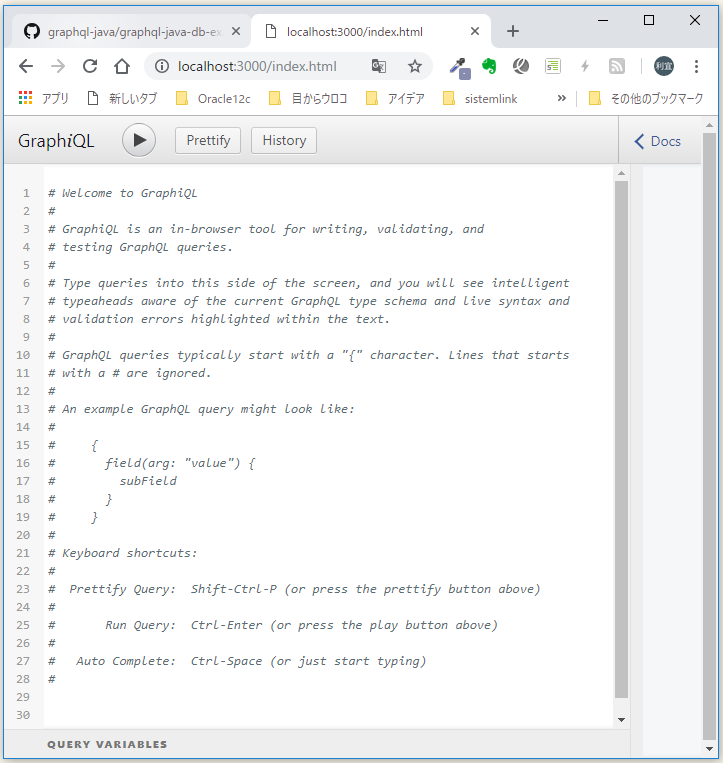Open the Oracle12c bookmark folder
This screenshot has height=763, width=723.
click(213, 99)
